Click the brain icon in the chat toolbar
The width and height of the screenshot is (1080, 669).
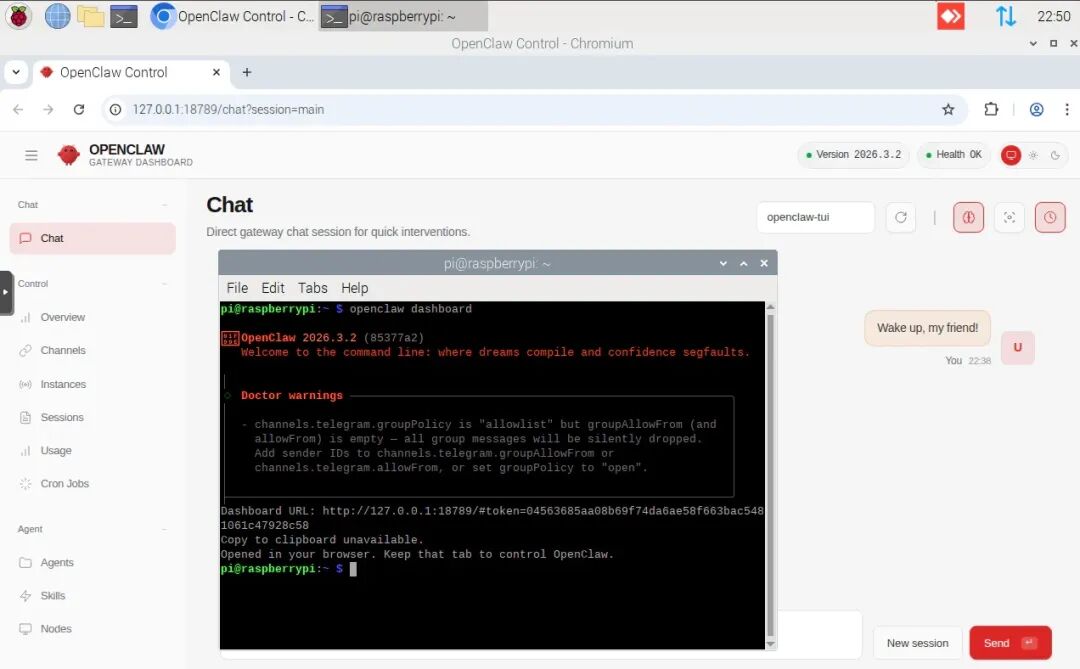[x=968, y=217]
